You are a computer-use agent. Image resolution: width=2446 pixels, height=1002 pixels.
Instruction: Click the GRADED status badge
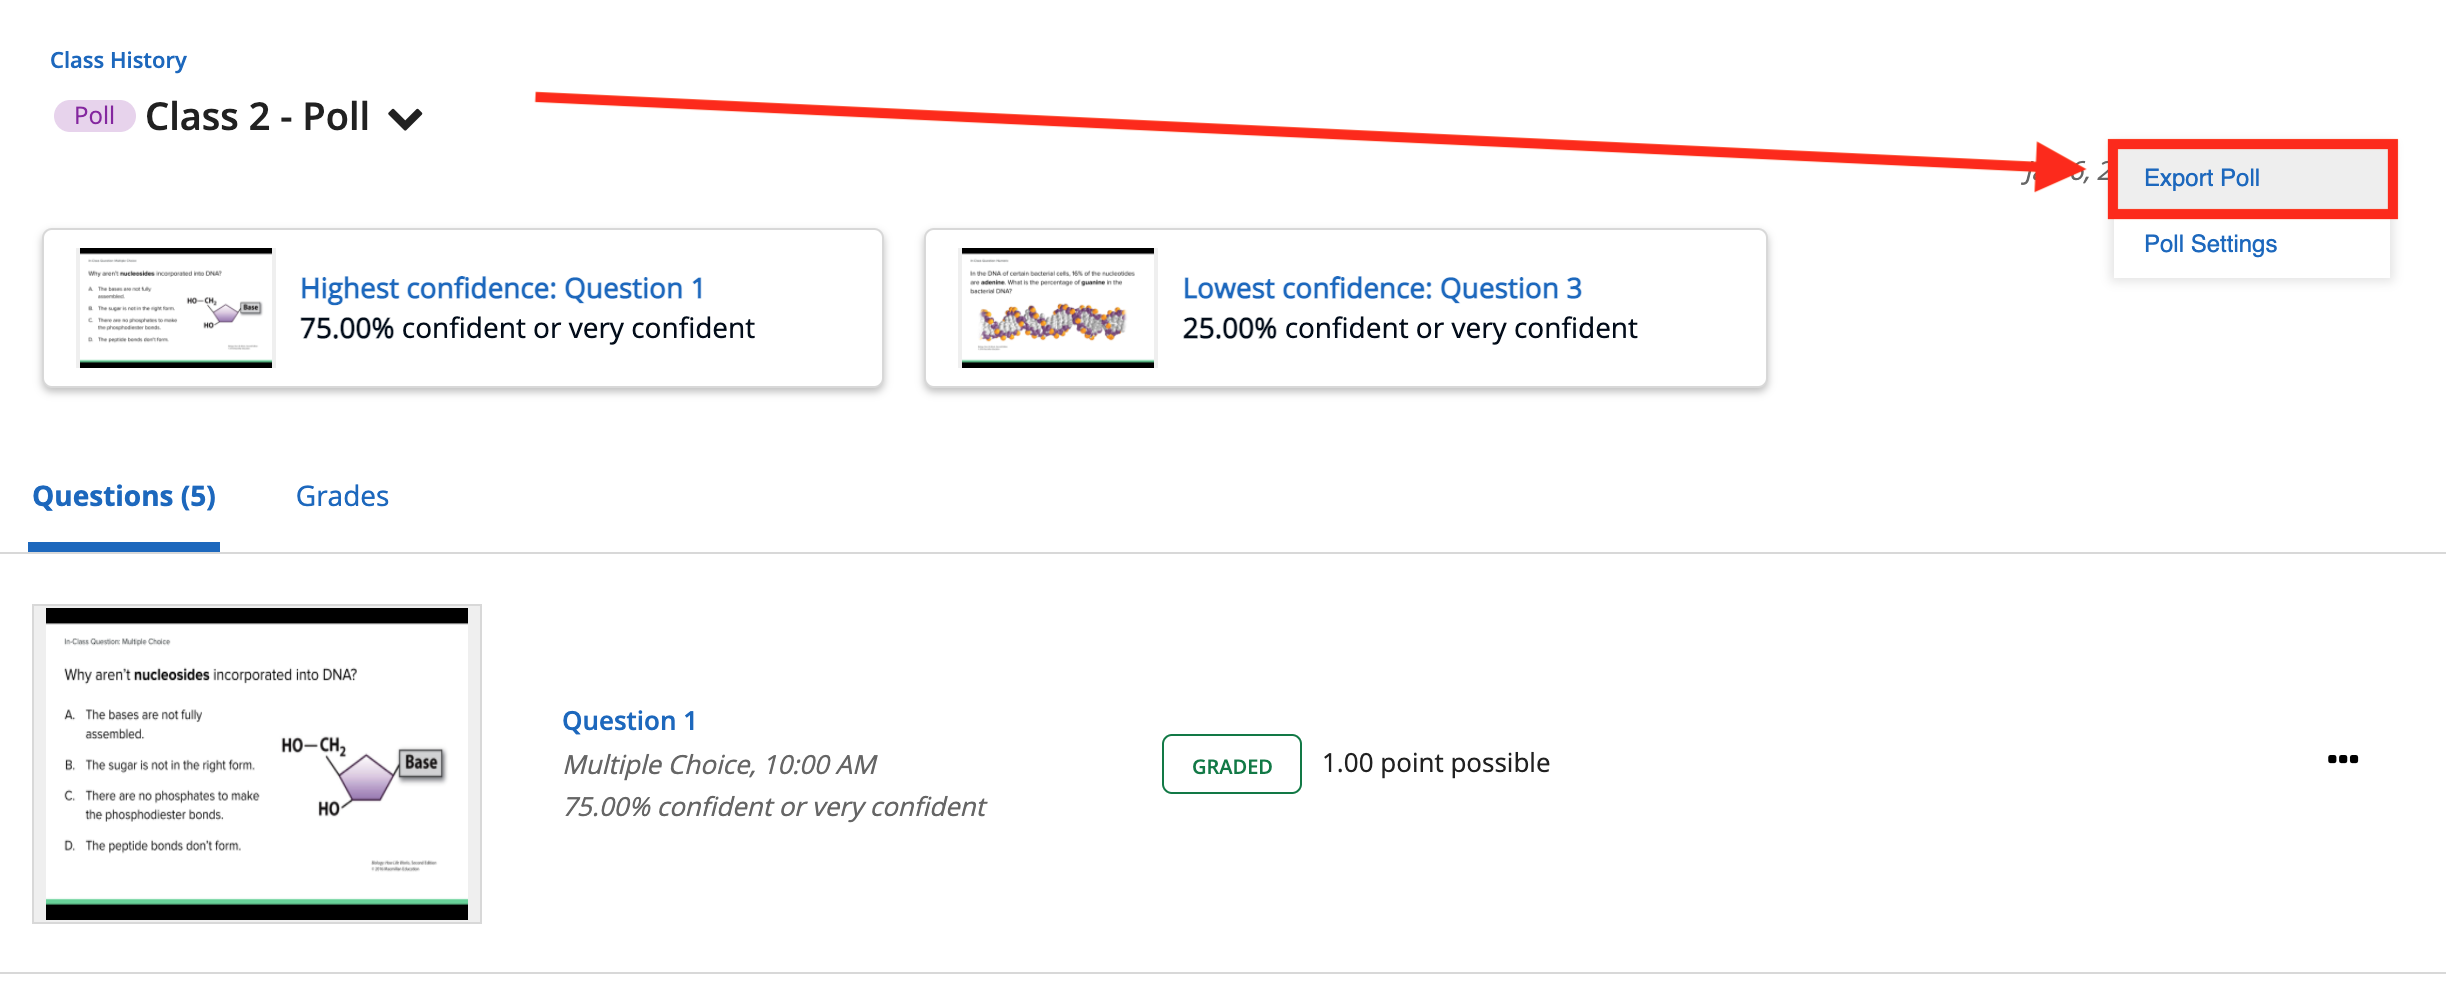click(1231, 765)
